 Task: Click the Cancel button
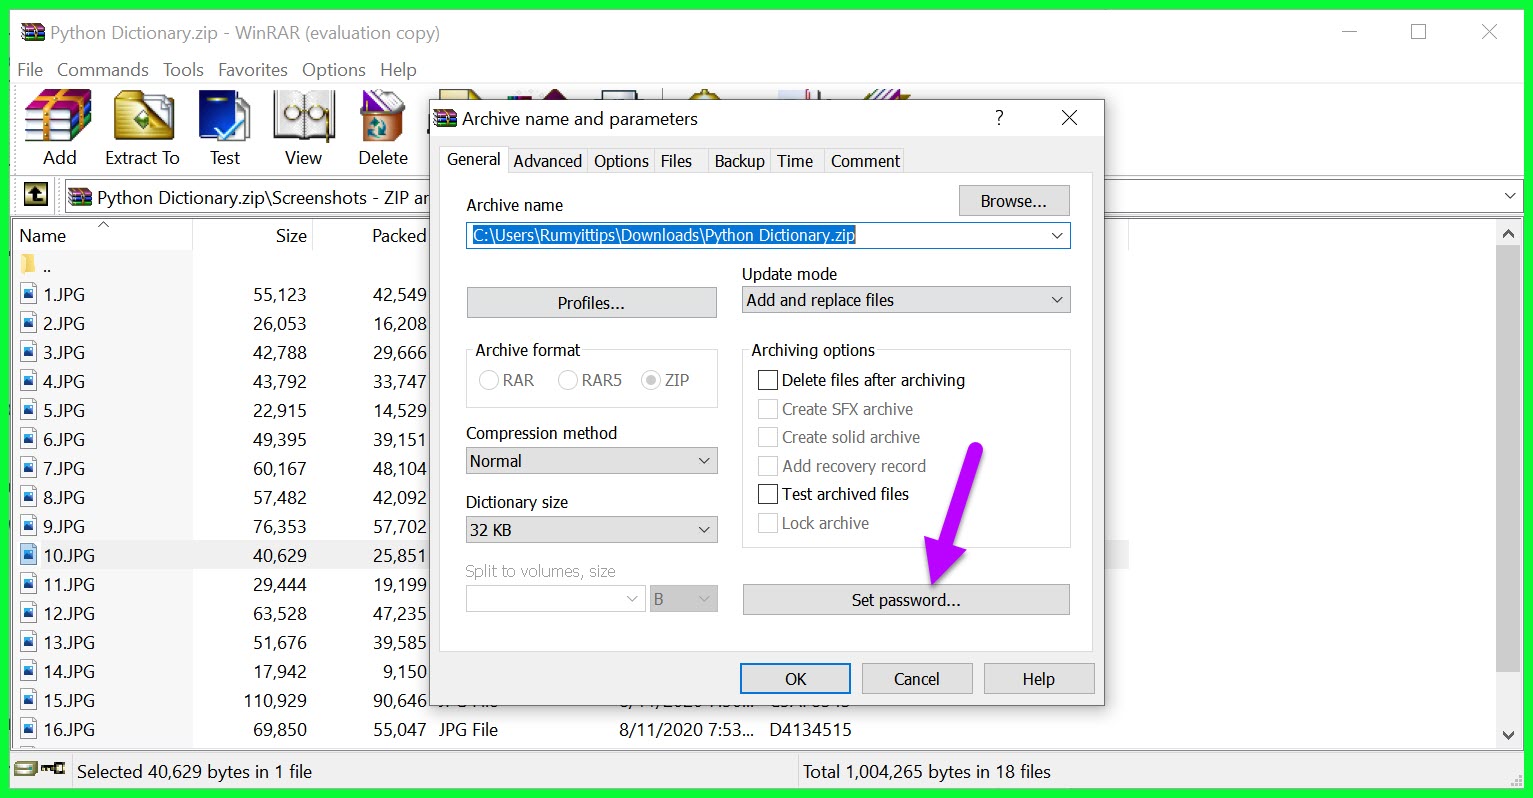coord(917,679)
